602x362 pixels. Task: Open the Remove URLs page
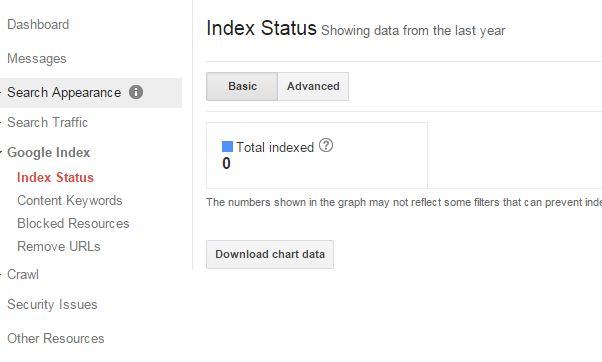click(x=59, y=246)
